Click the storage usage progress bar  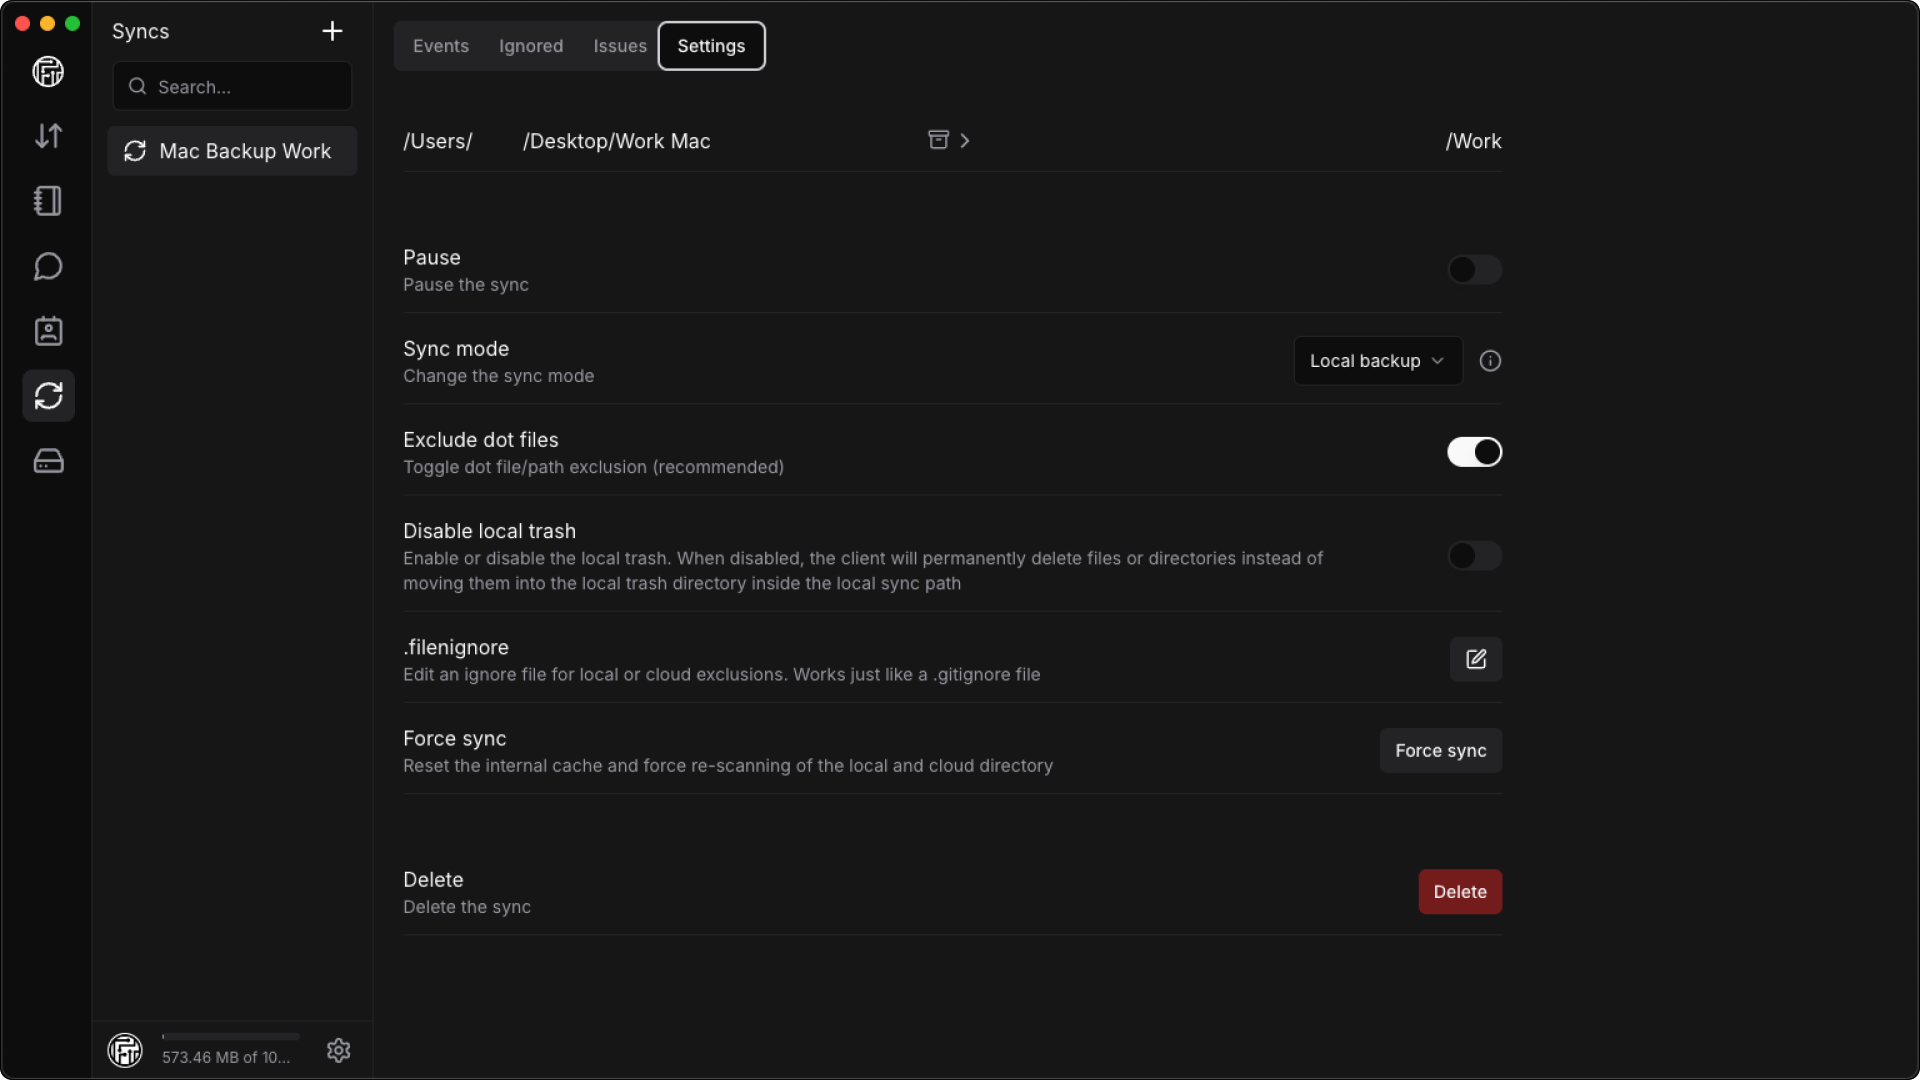coord(230,1037)
